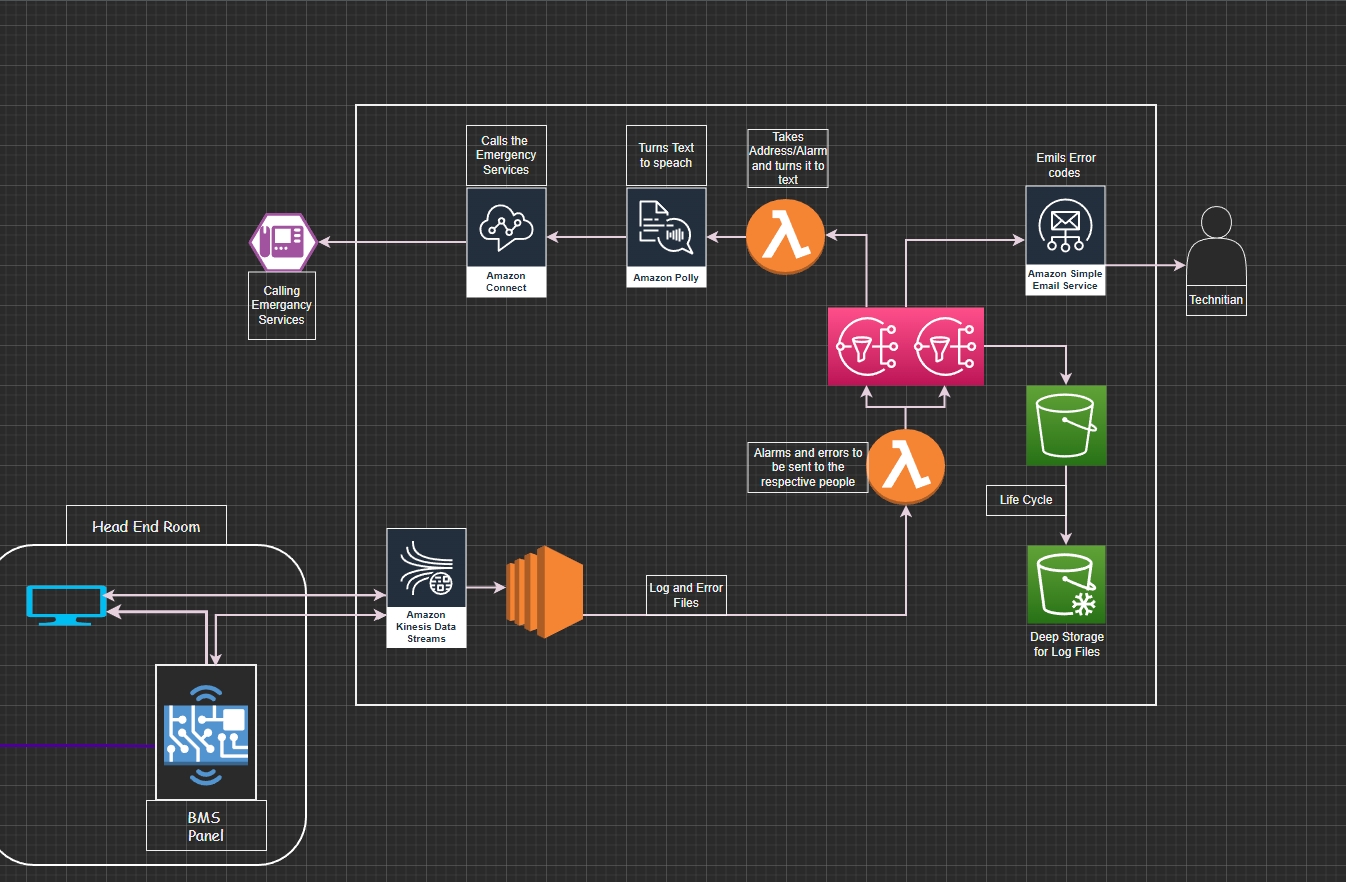The height and width of the screenshot is (882, 1346).
Task: Select the "Technitian" label box
Action: click(1216, 300)
